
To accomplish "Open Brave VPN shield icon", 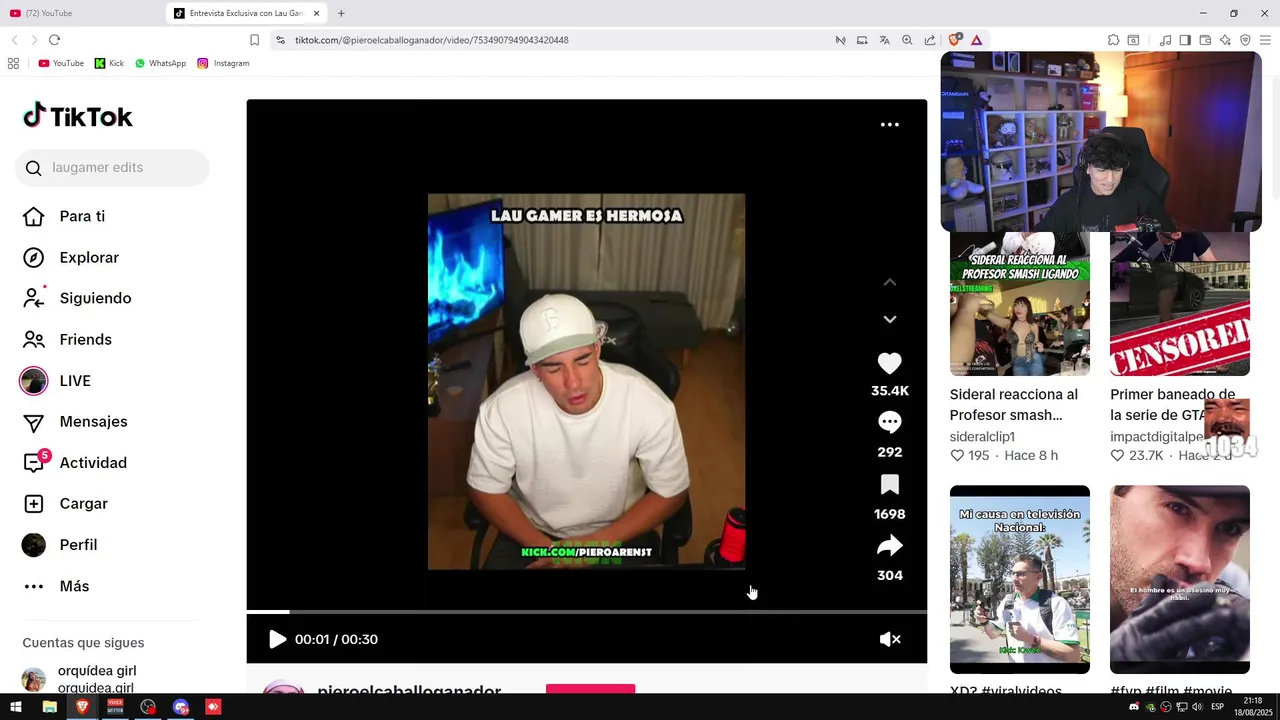I will click(x=1245, y=40).
